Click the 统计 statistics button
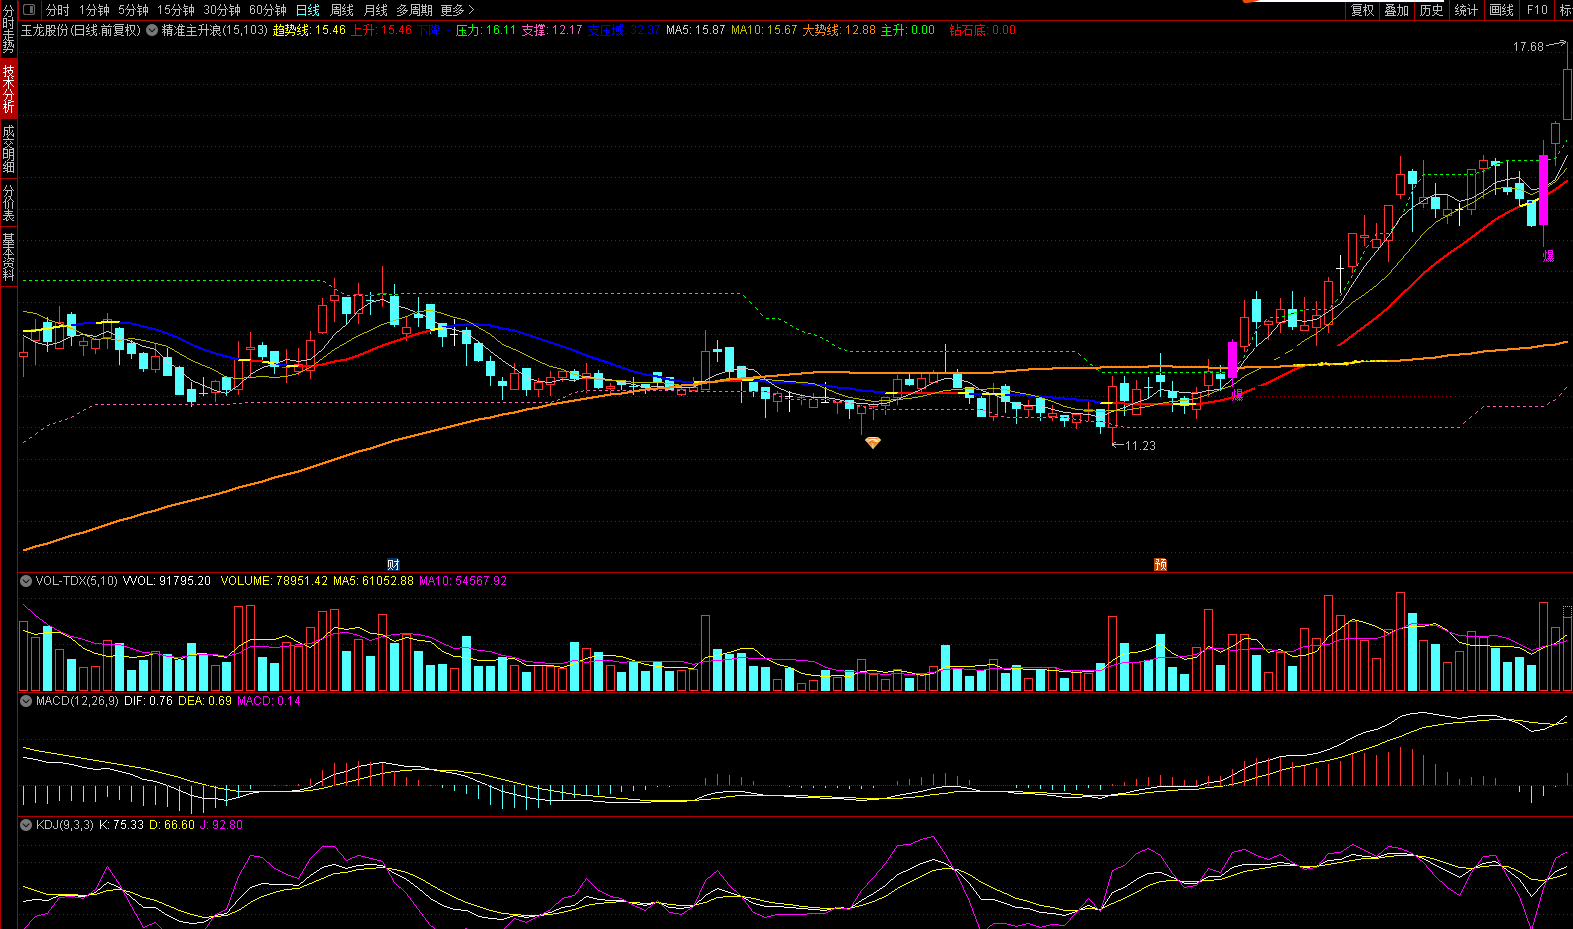 pos(1466,10)
